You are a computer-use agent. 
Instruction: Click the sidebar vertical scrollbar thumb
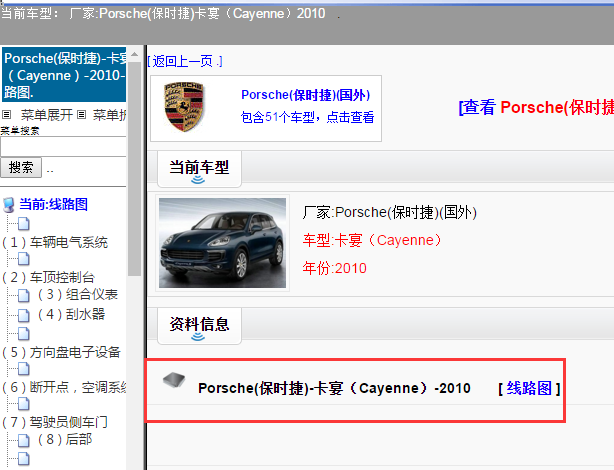134,168
